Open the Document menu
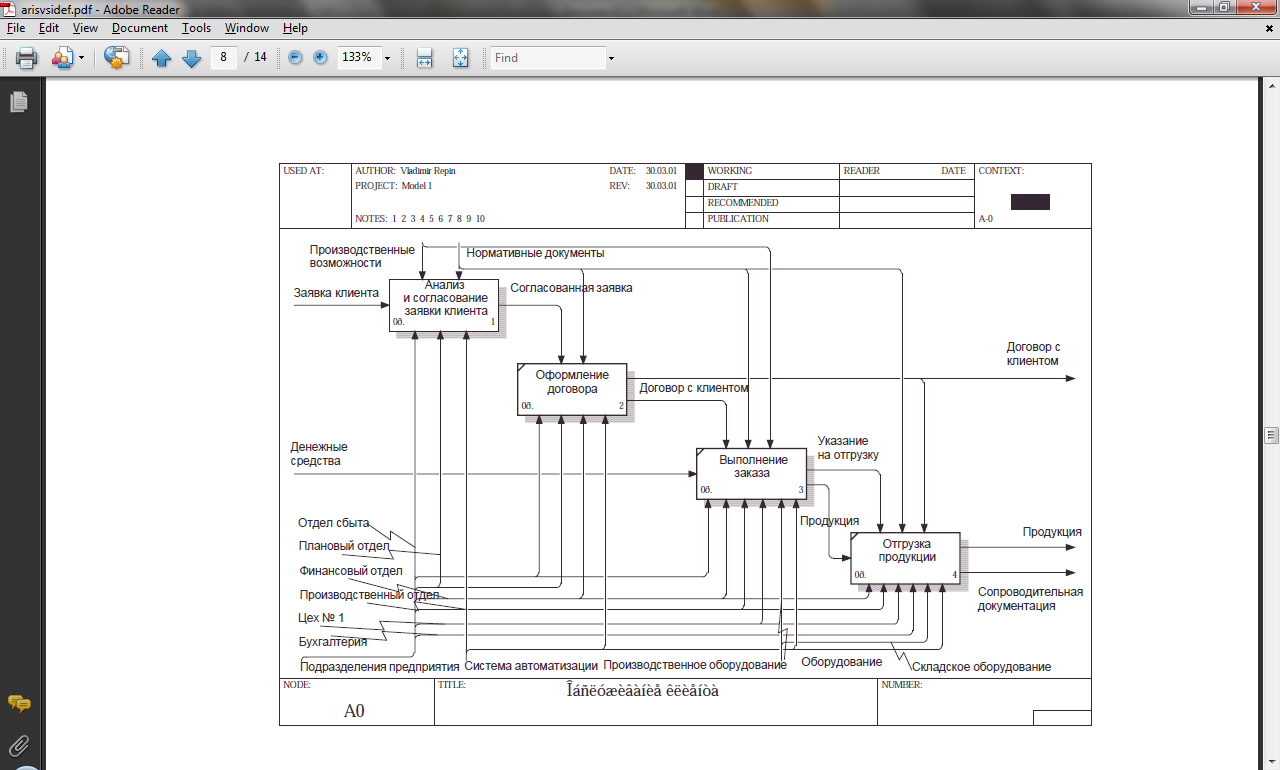The width and height of the screenshot is (1280, 770). tap(140, 28)
